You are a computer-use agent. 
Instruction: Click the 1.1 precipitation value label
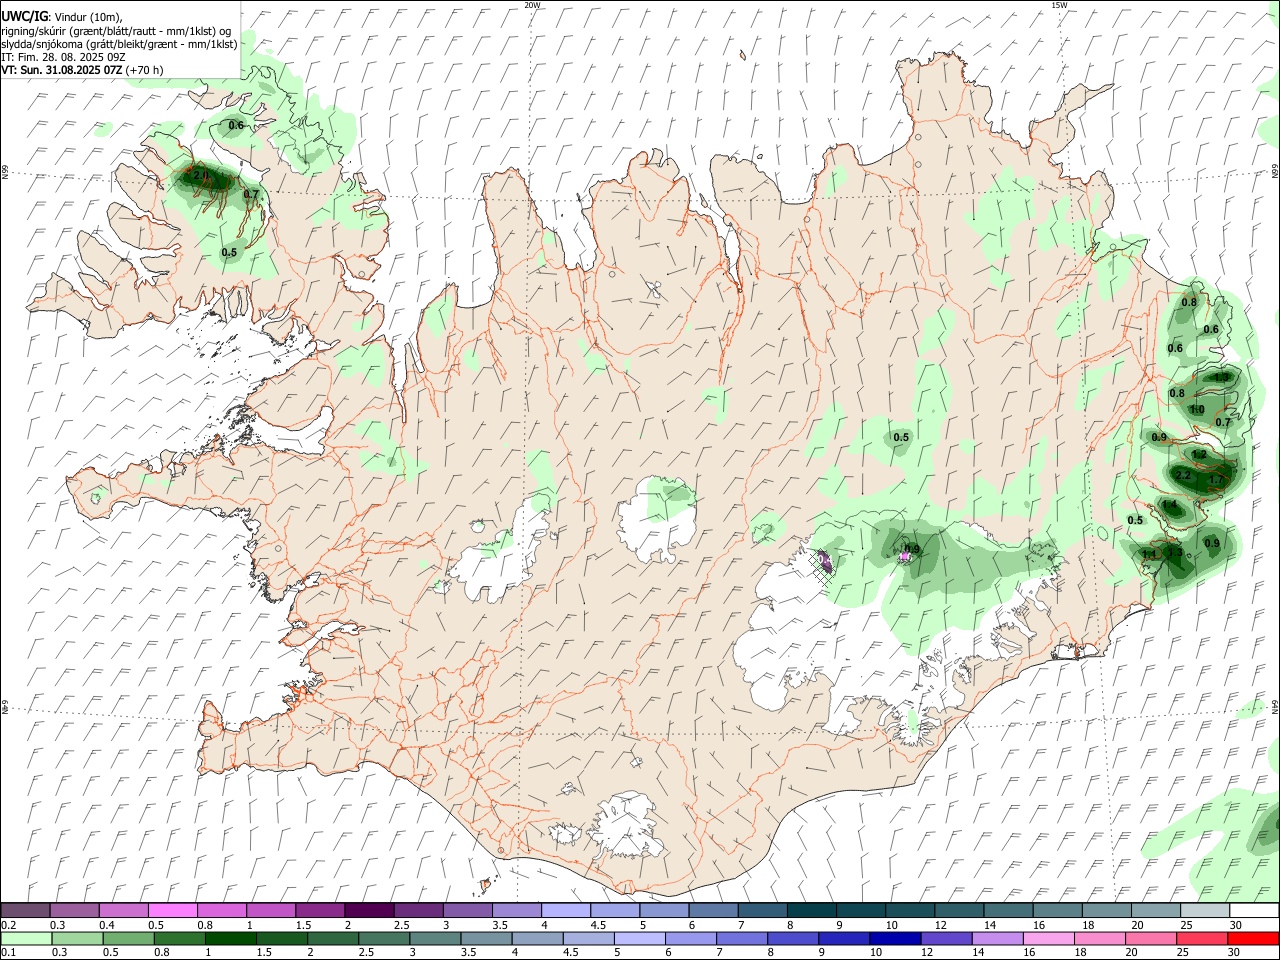(1149, 555)
